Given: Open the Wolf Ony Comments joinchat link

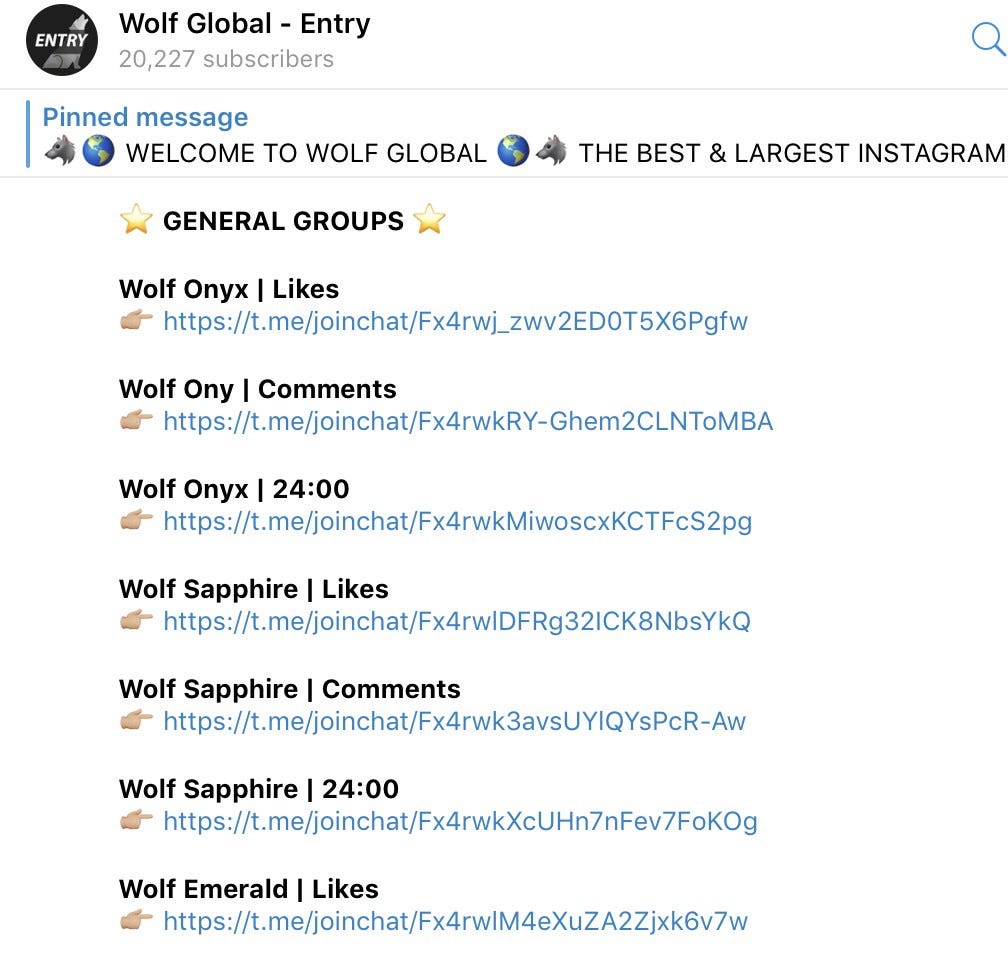Looking at the screenshot, I should point(467,421).
